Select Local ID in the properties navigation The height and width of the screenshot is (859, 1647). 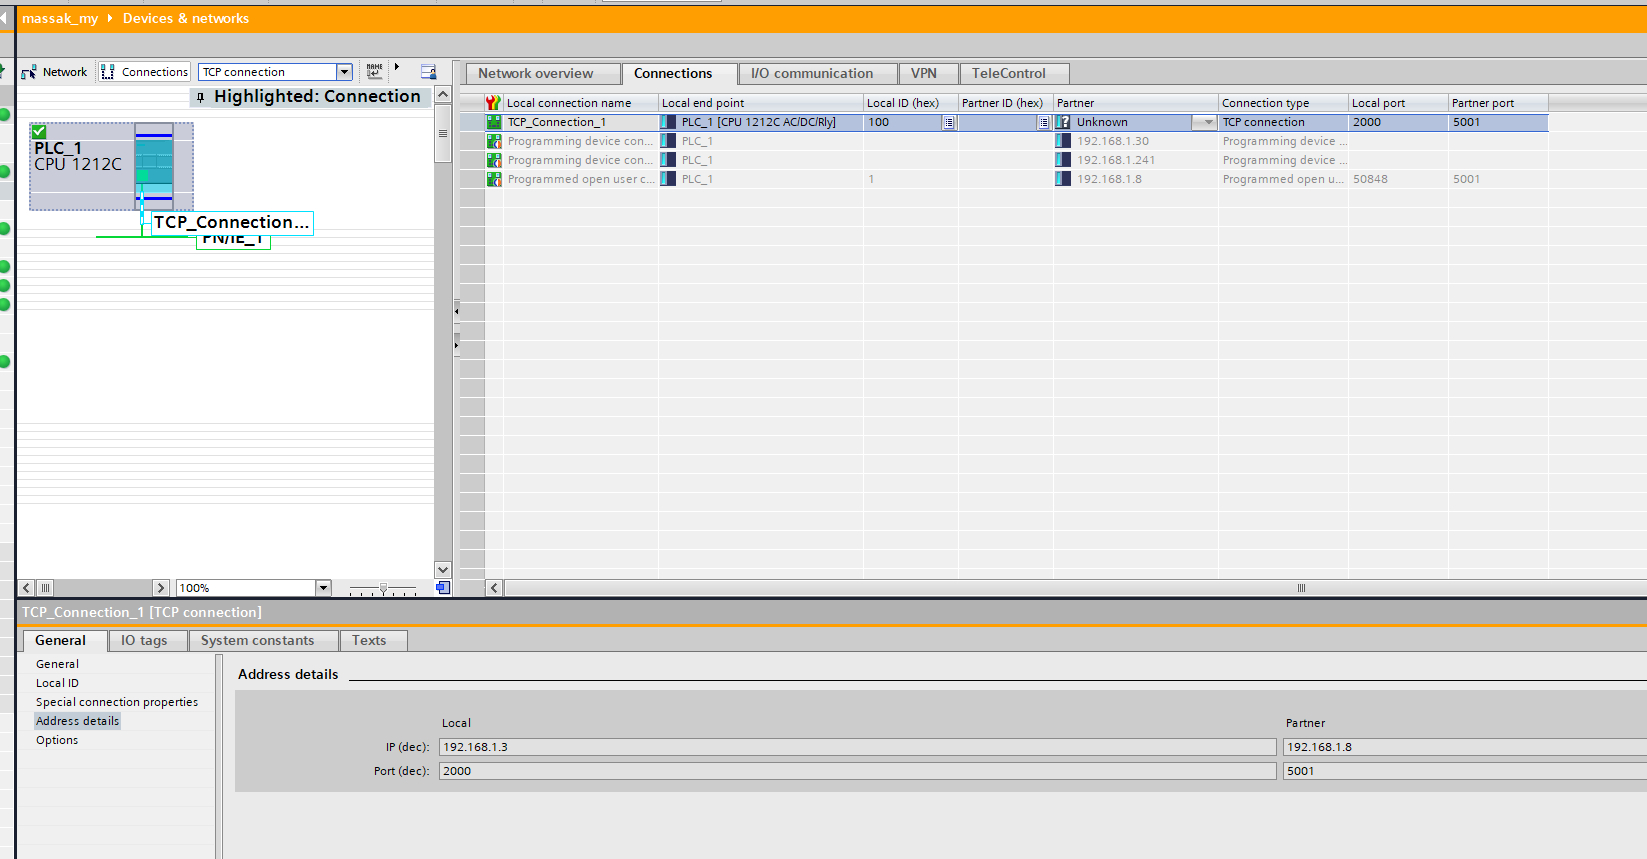click(57, 683)
